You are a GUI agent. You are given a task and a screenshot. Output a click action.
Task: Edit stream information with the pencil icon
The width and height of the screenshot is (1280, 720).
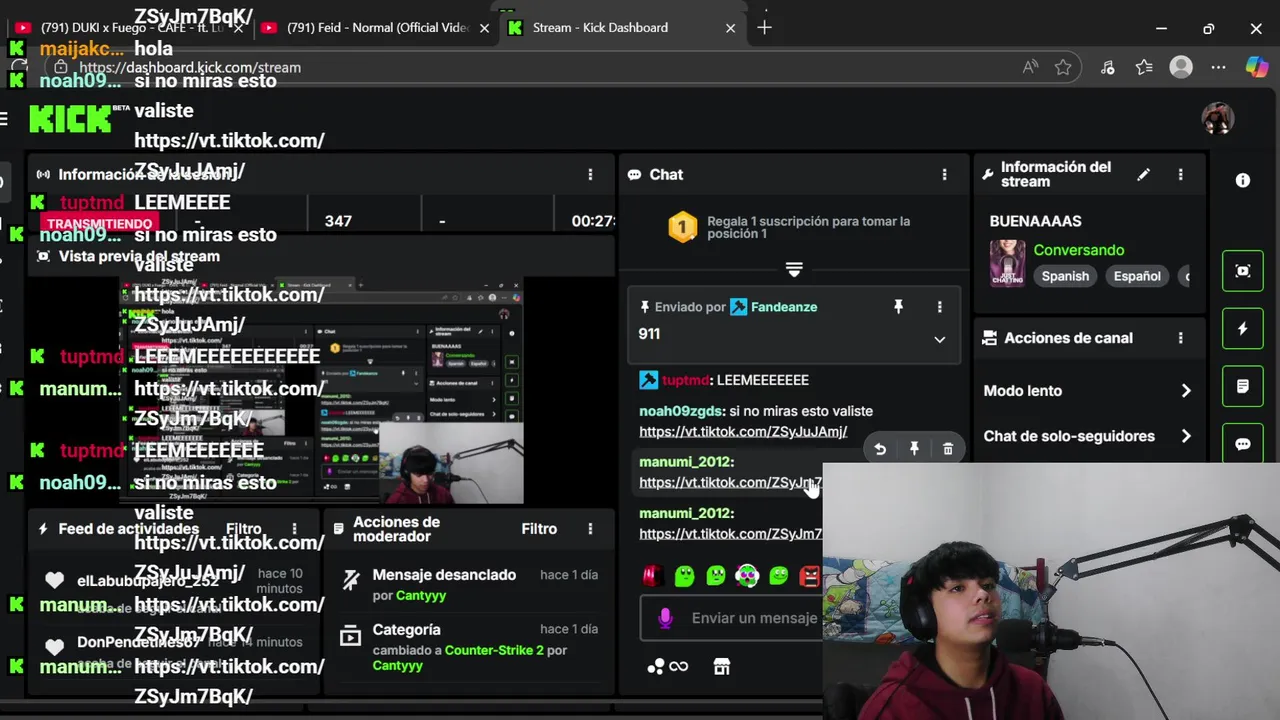(x=1143, y=174)
